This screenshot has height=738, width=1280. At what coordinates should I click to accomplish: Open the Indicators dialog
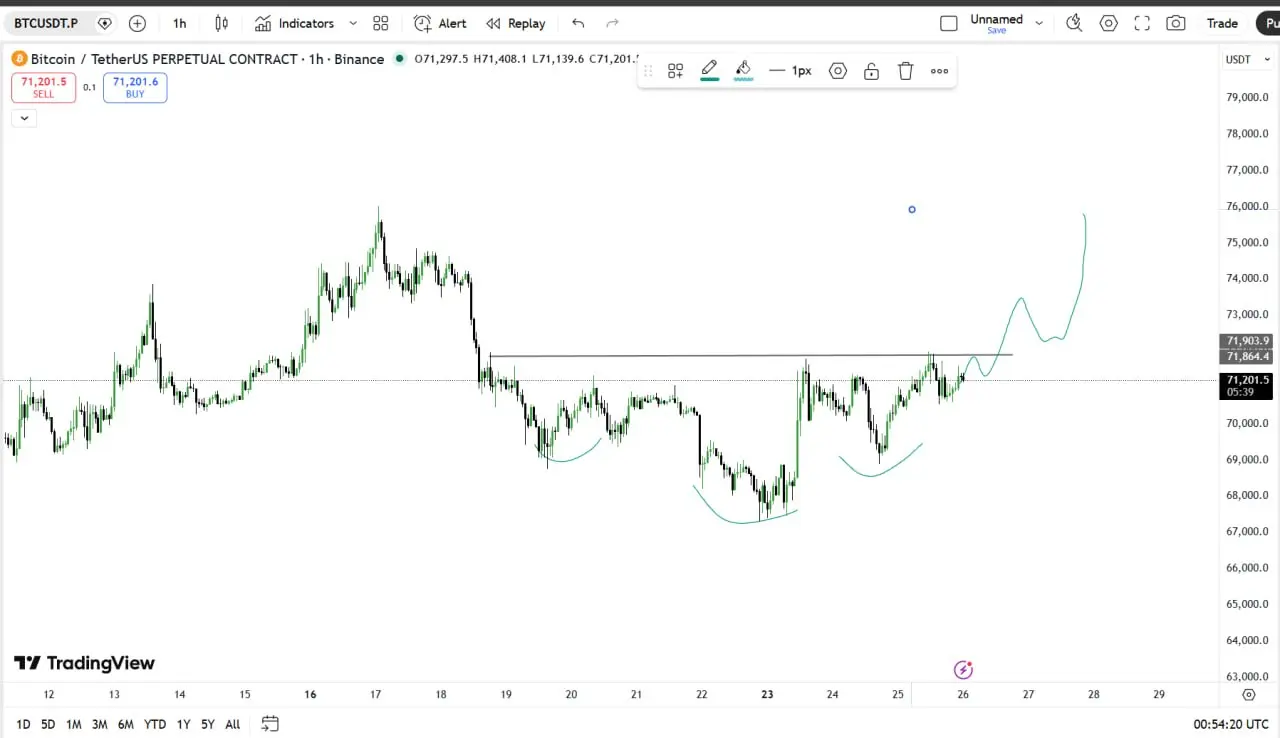click(295, 23)
